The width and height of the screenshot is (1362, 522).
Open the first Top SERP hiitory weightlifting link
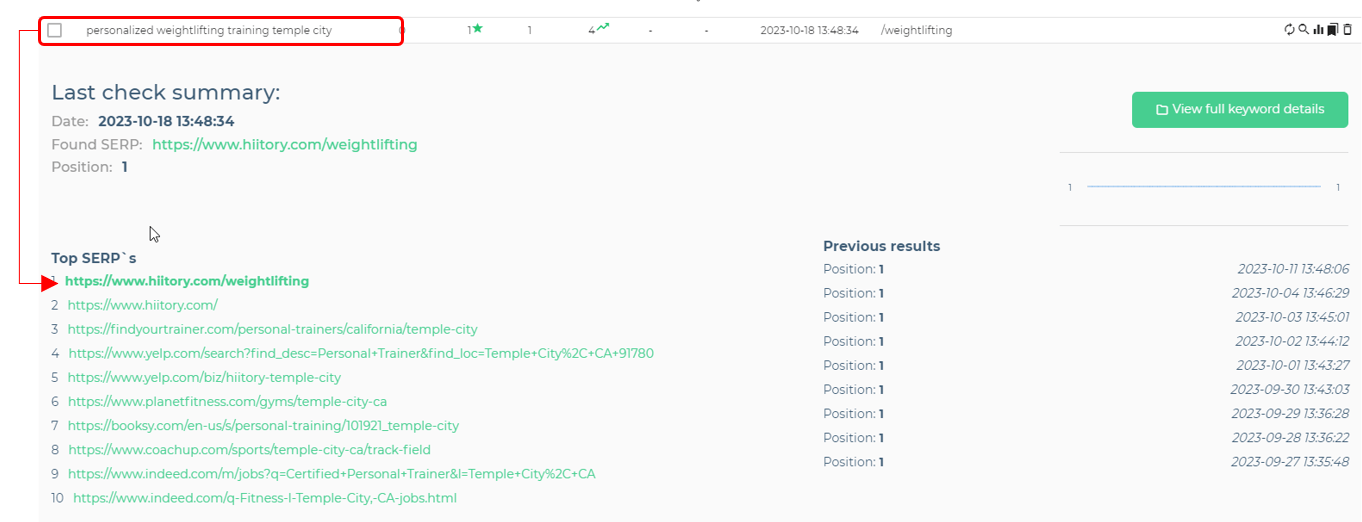(187, 282)
